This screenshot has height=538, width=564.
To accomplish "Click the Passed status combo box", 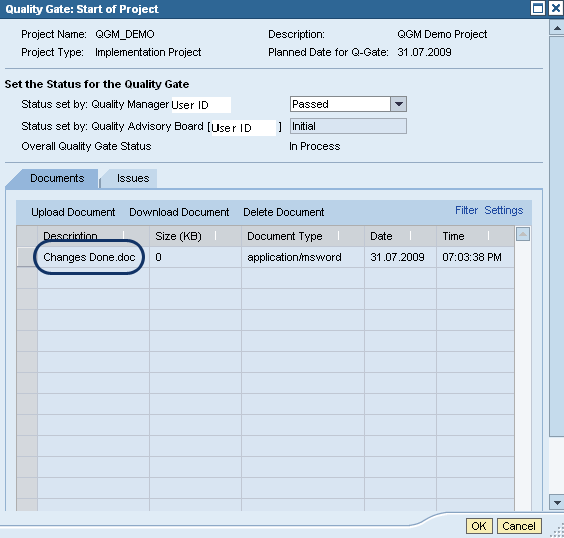I will [x=348, y=104].
